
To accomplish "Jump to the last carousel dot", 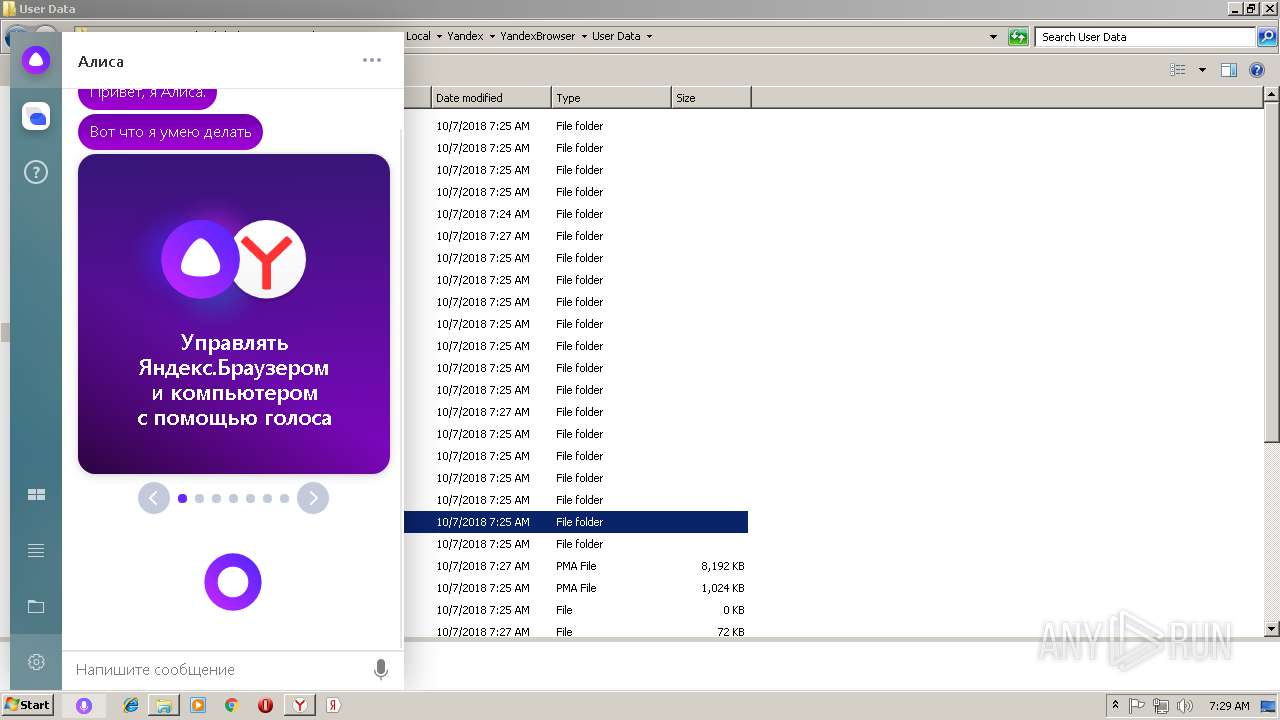I will pyautogui.click(x=284, y=498).
